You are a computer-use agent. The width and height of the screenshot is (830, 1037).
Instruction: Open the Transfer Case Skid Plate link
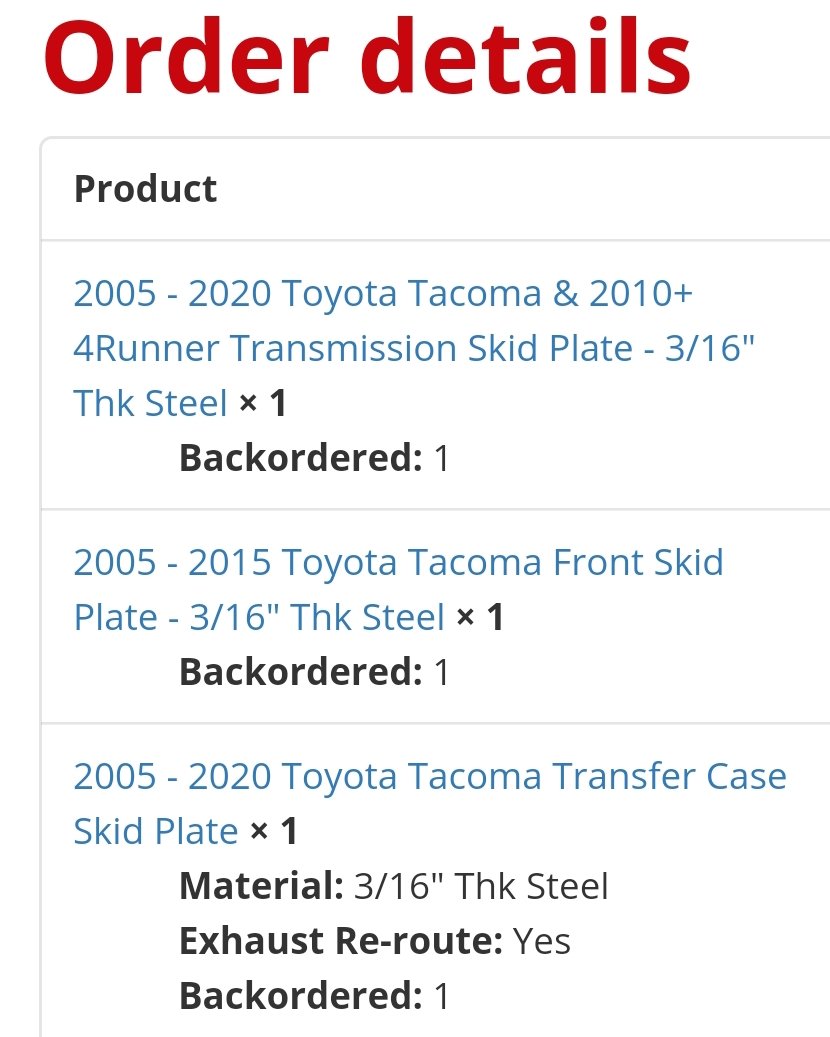tap(430, 803)
